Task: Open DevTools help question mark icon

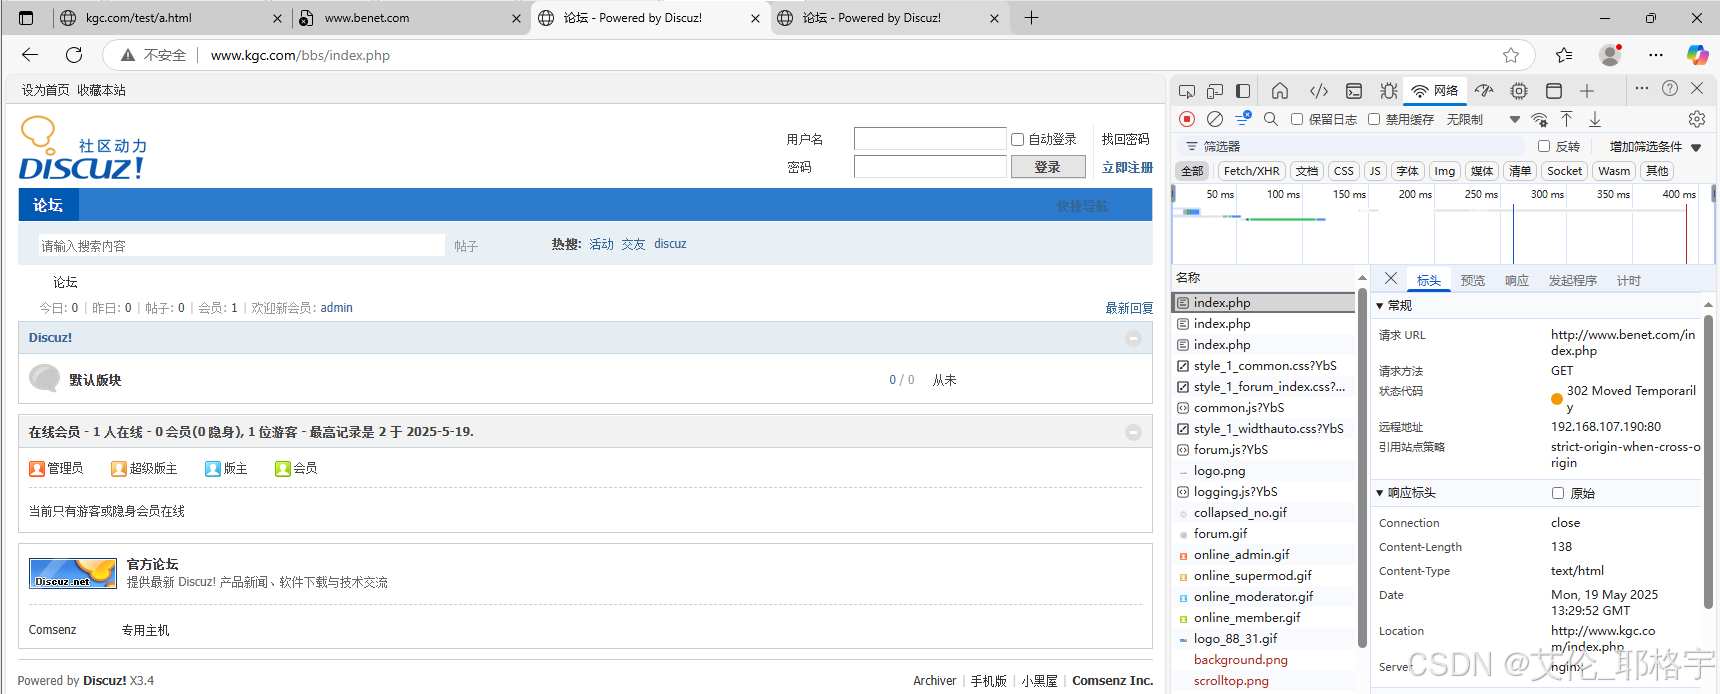Action: pos(1670,88)
